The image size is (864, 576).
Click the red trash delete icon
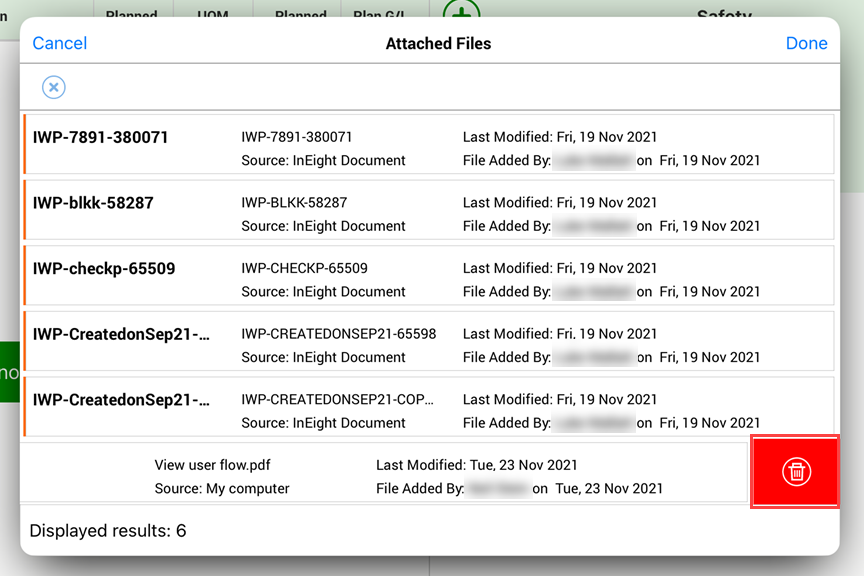coord(796,471)
